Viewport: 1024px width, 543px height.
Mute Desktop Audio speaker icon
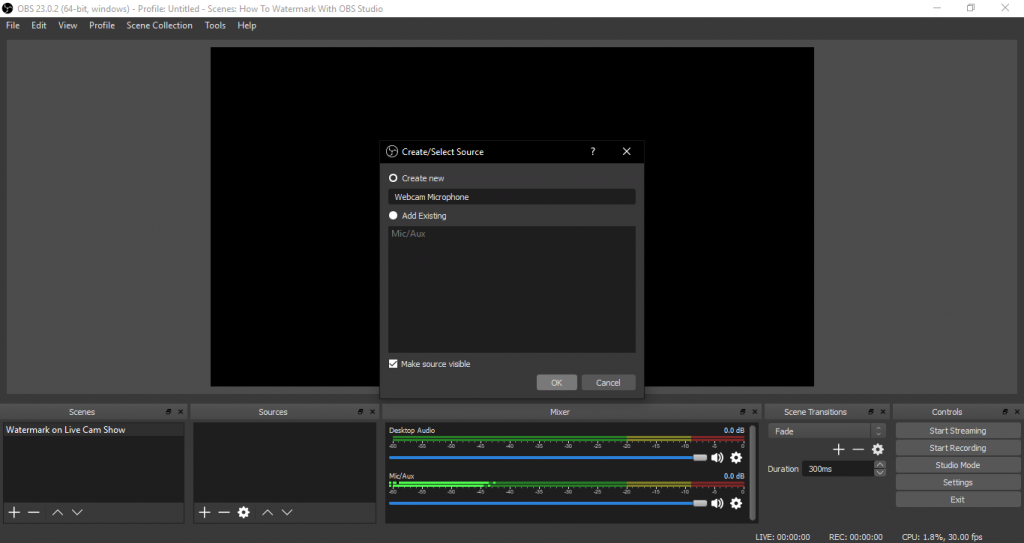(x=717, y=458)
